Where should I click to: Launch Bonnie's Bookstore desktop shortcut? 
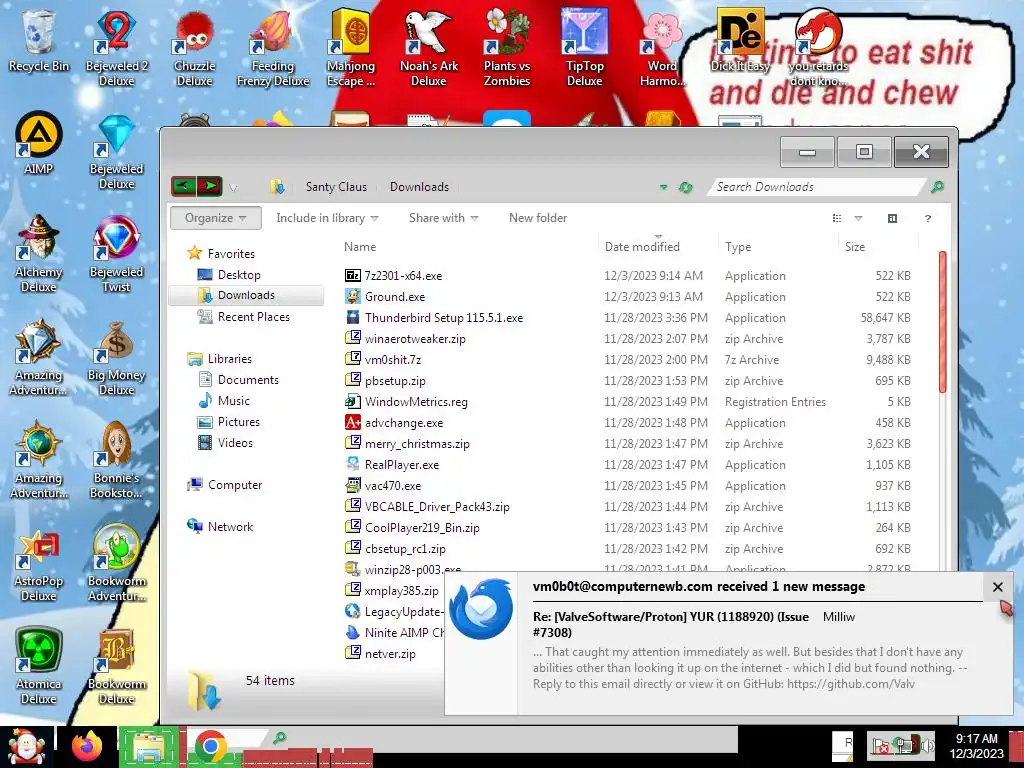[x=116, y=461]
